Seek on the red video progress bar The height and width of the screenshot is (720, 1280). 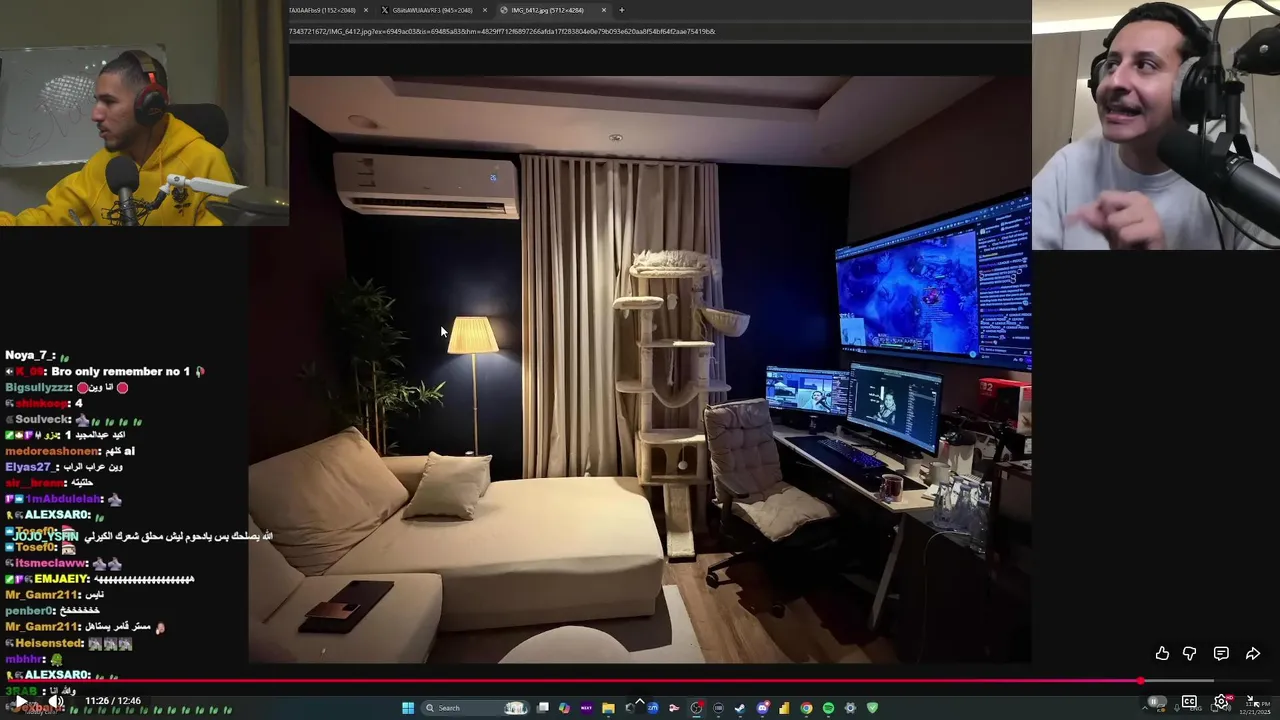640,681
